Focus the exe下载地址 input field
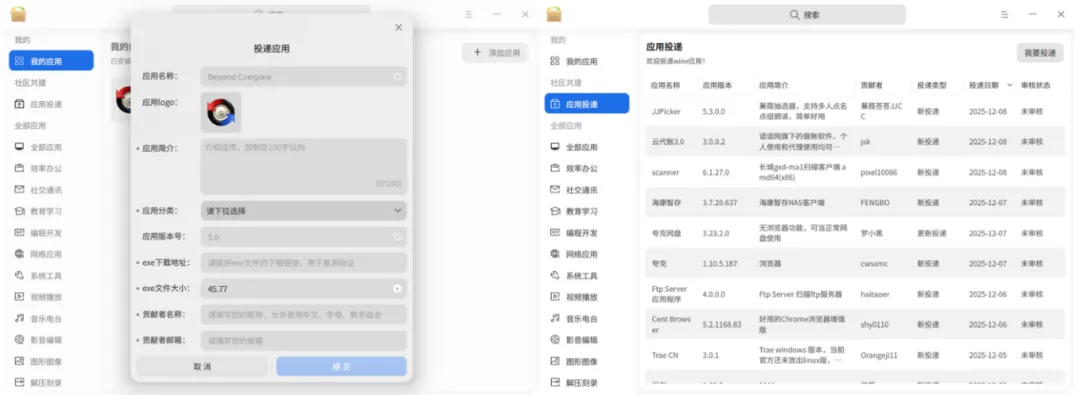Viewport: 1080px width, 395px height. pyautogui.click(x=304, y=263)
